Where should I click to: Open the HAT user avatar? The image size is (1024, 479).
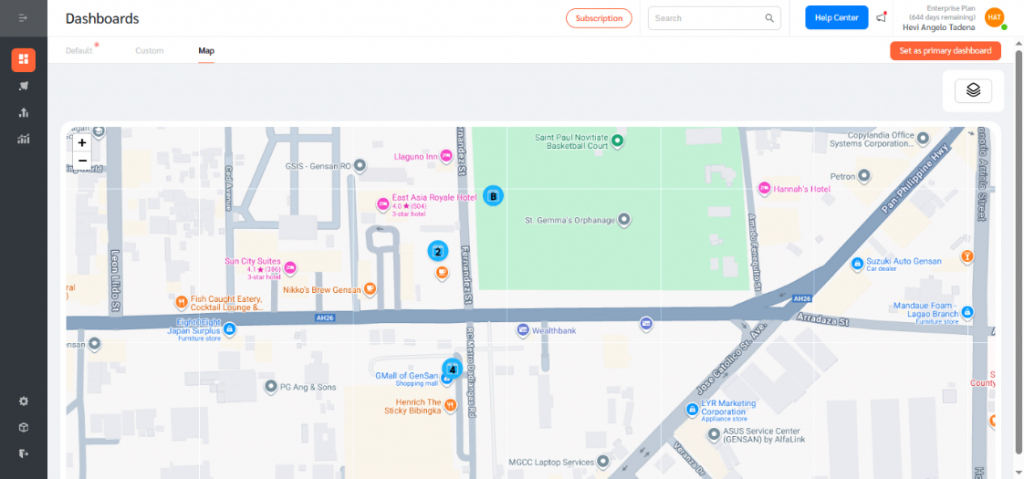(x=994, y=18)
